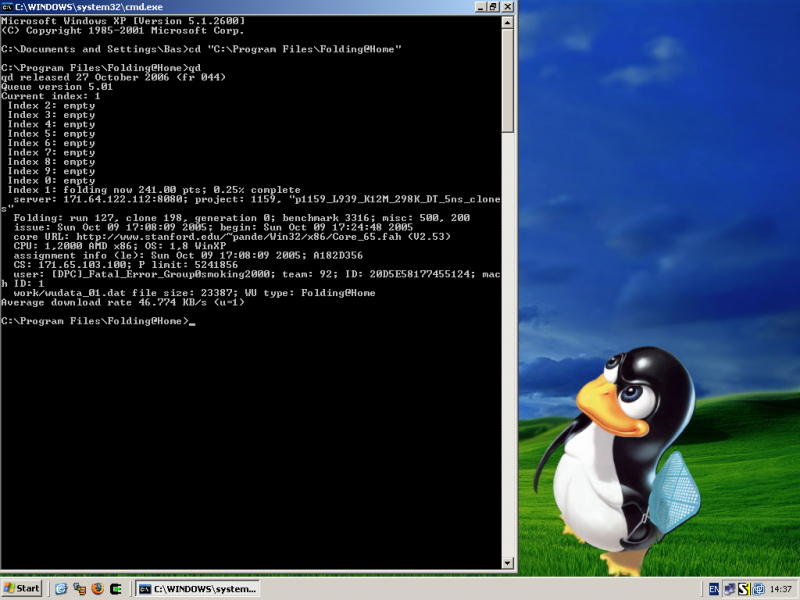Minimize the cmd.exe window
Screen dimensions: 800x600
pyautogui.click(x=480, y=7)
